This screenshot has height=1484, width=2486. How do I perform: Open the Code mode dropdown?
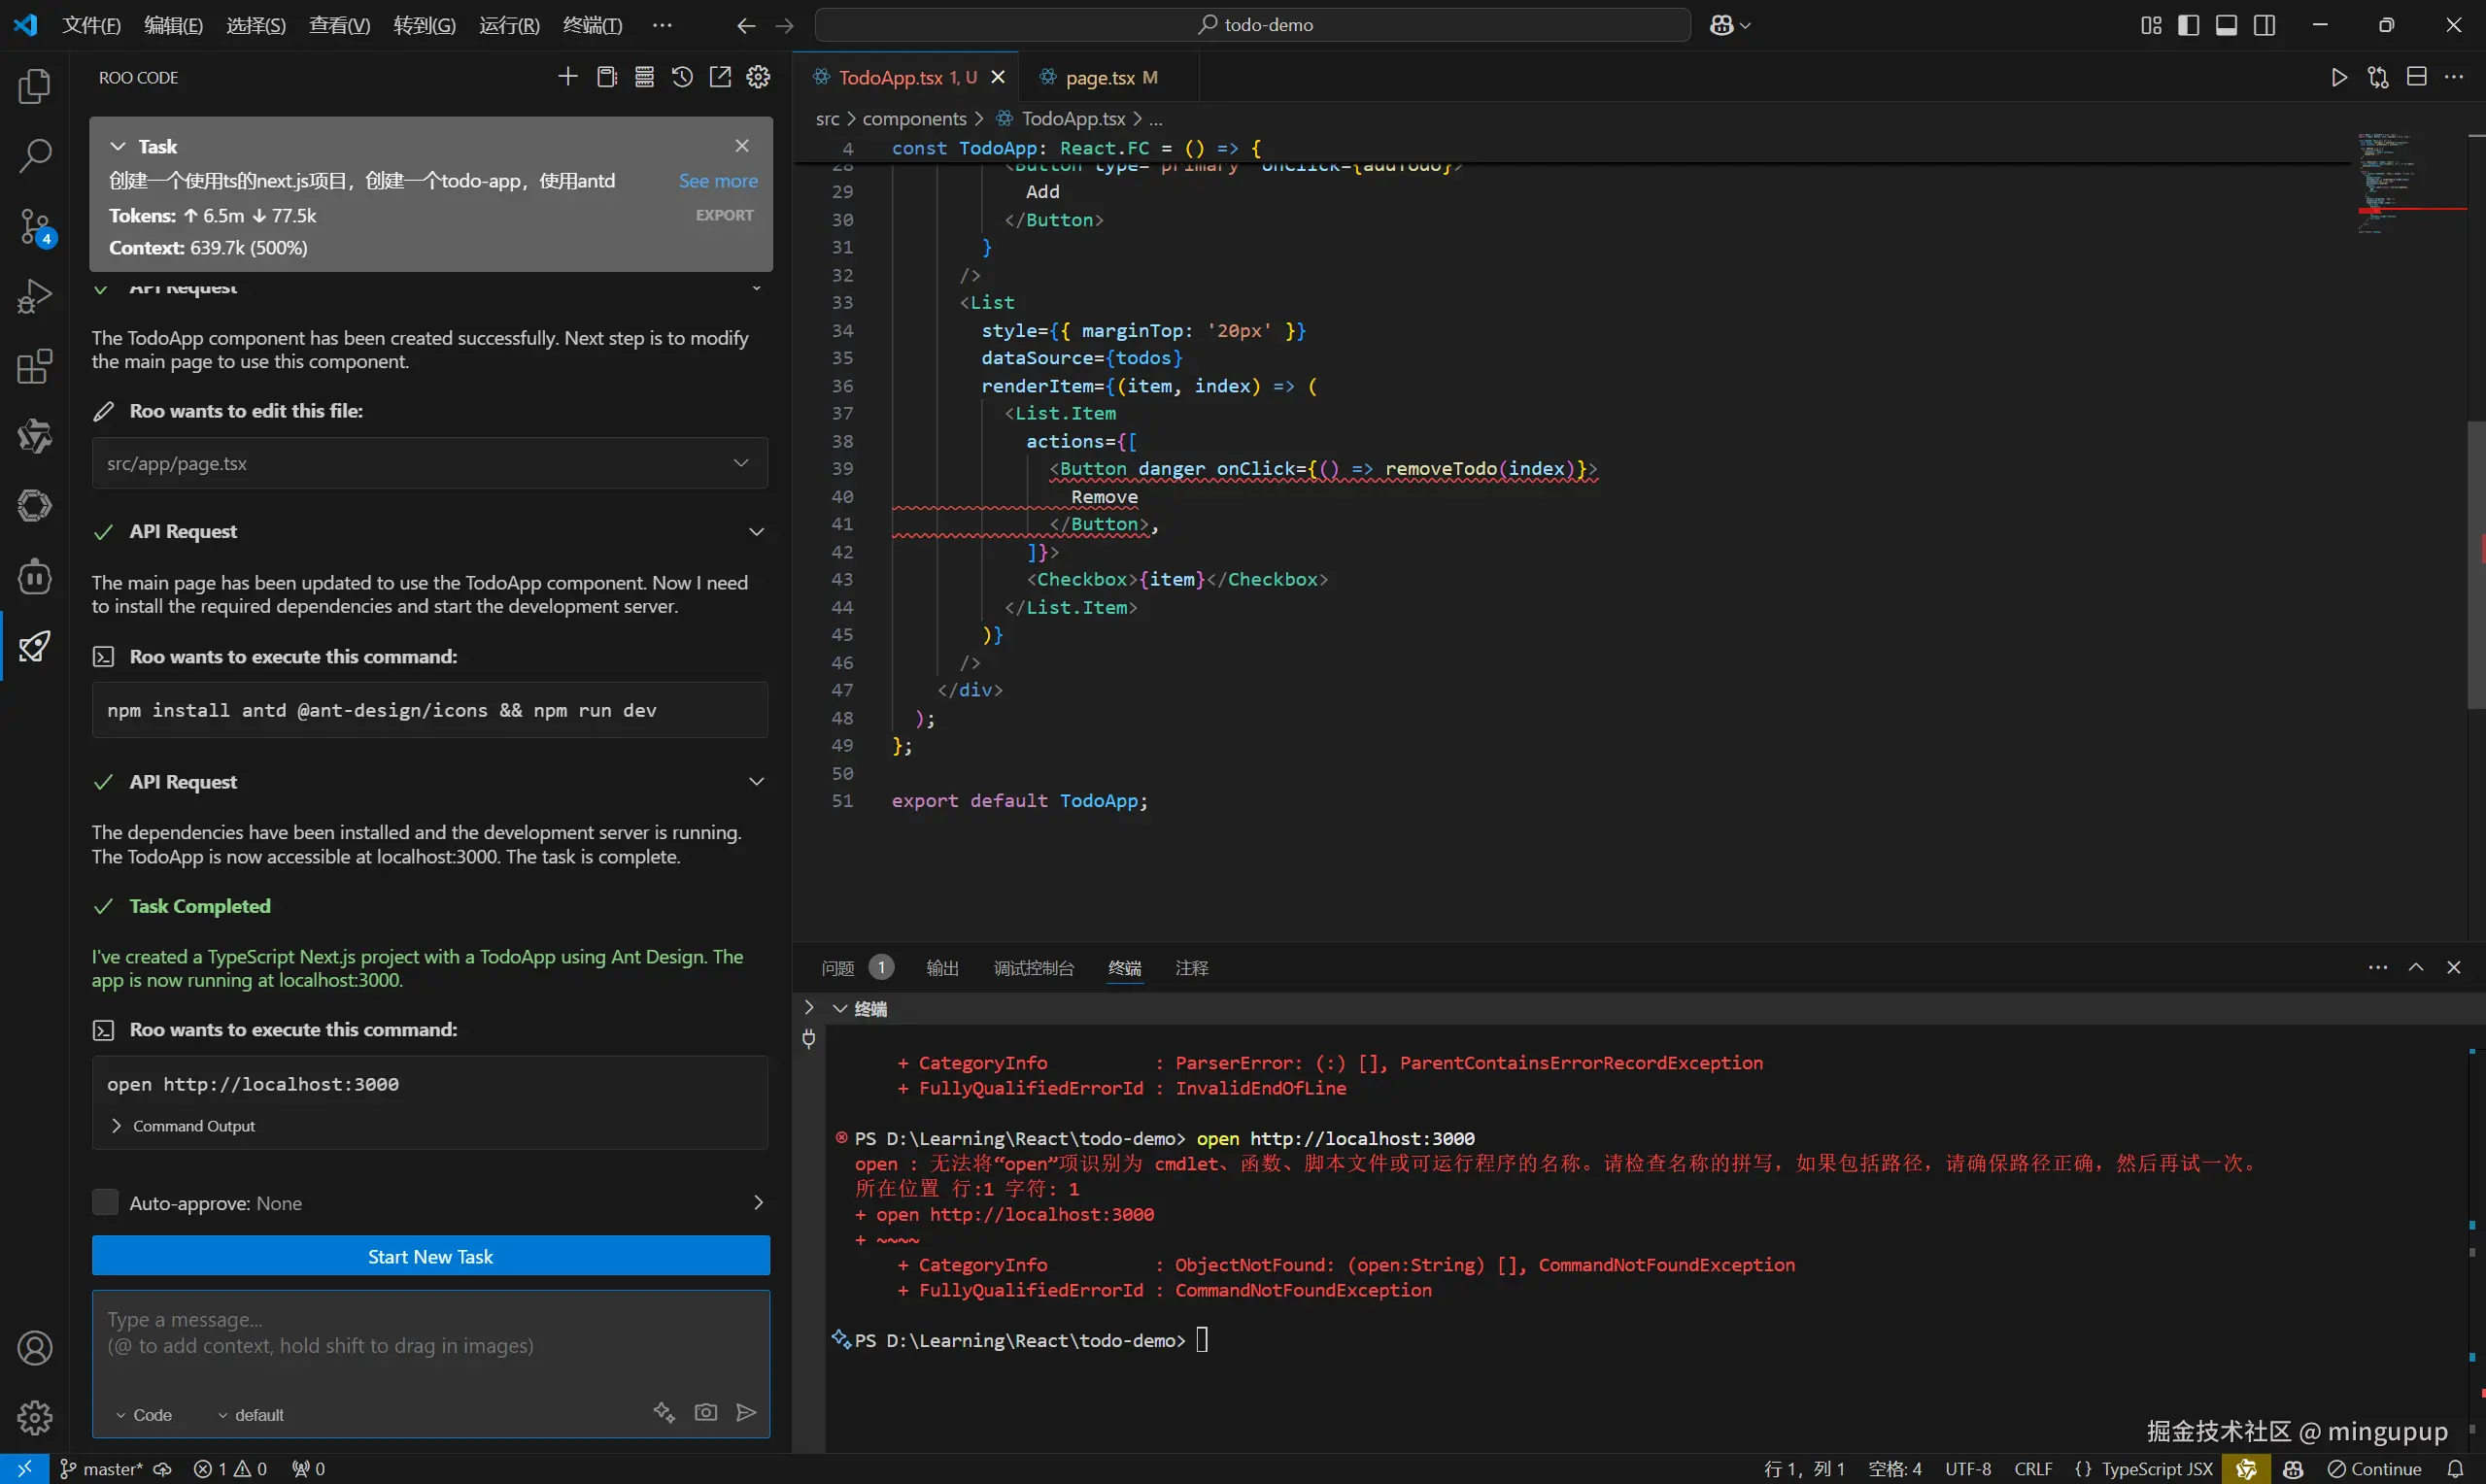coord(145,1415)
